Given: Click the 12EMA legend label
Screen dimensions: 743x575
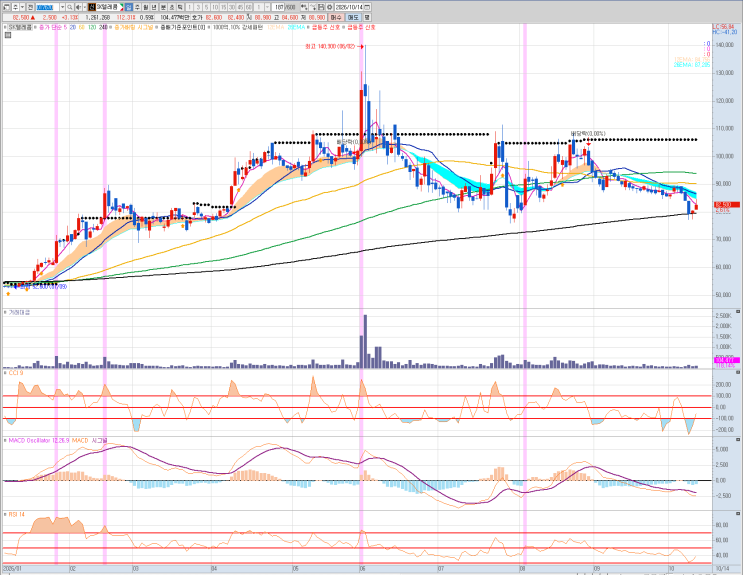Looking at the screenshot, I should (x=276, y=27).
